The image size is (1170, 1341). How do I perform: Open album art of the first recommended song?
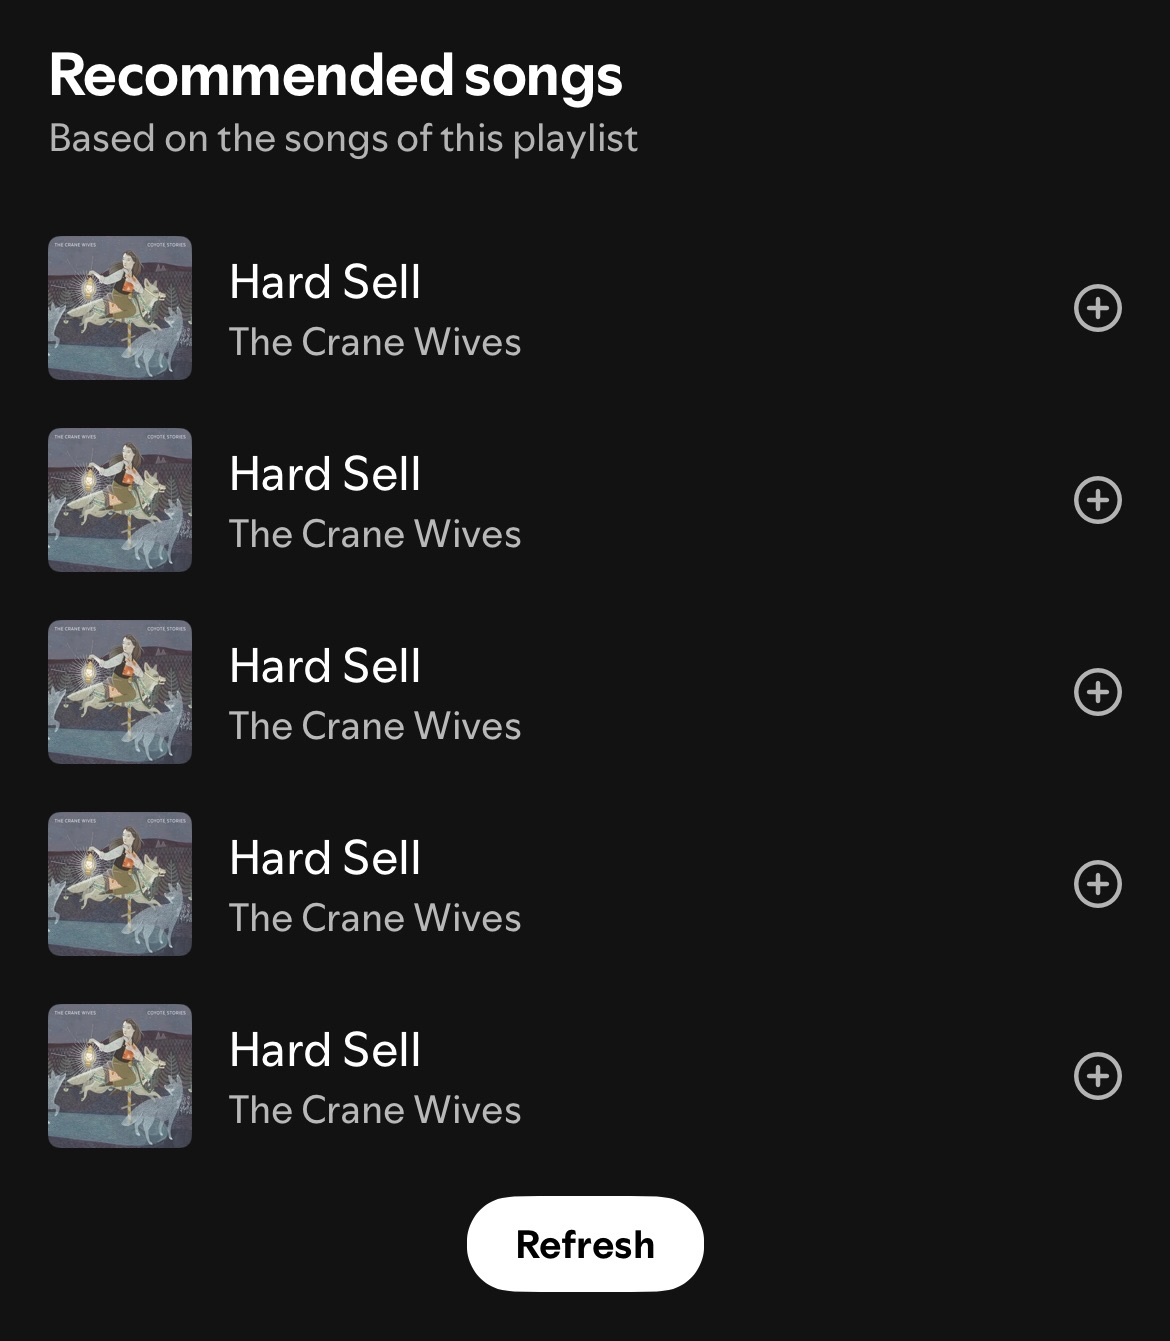point(120,308)
